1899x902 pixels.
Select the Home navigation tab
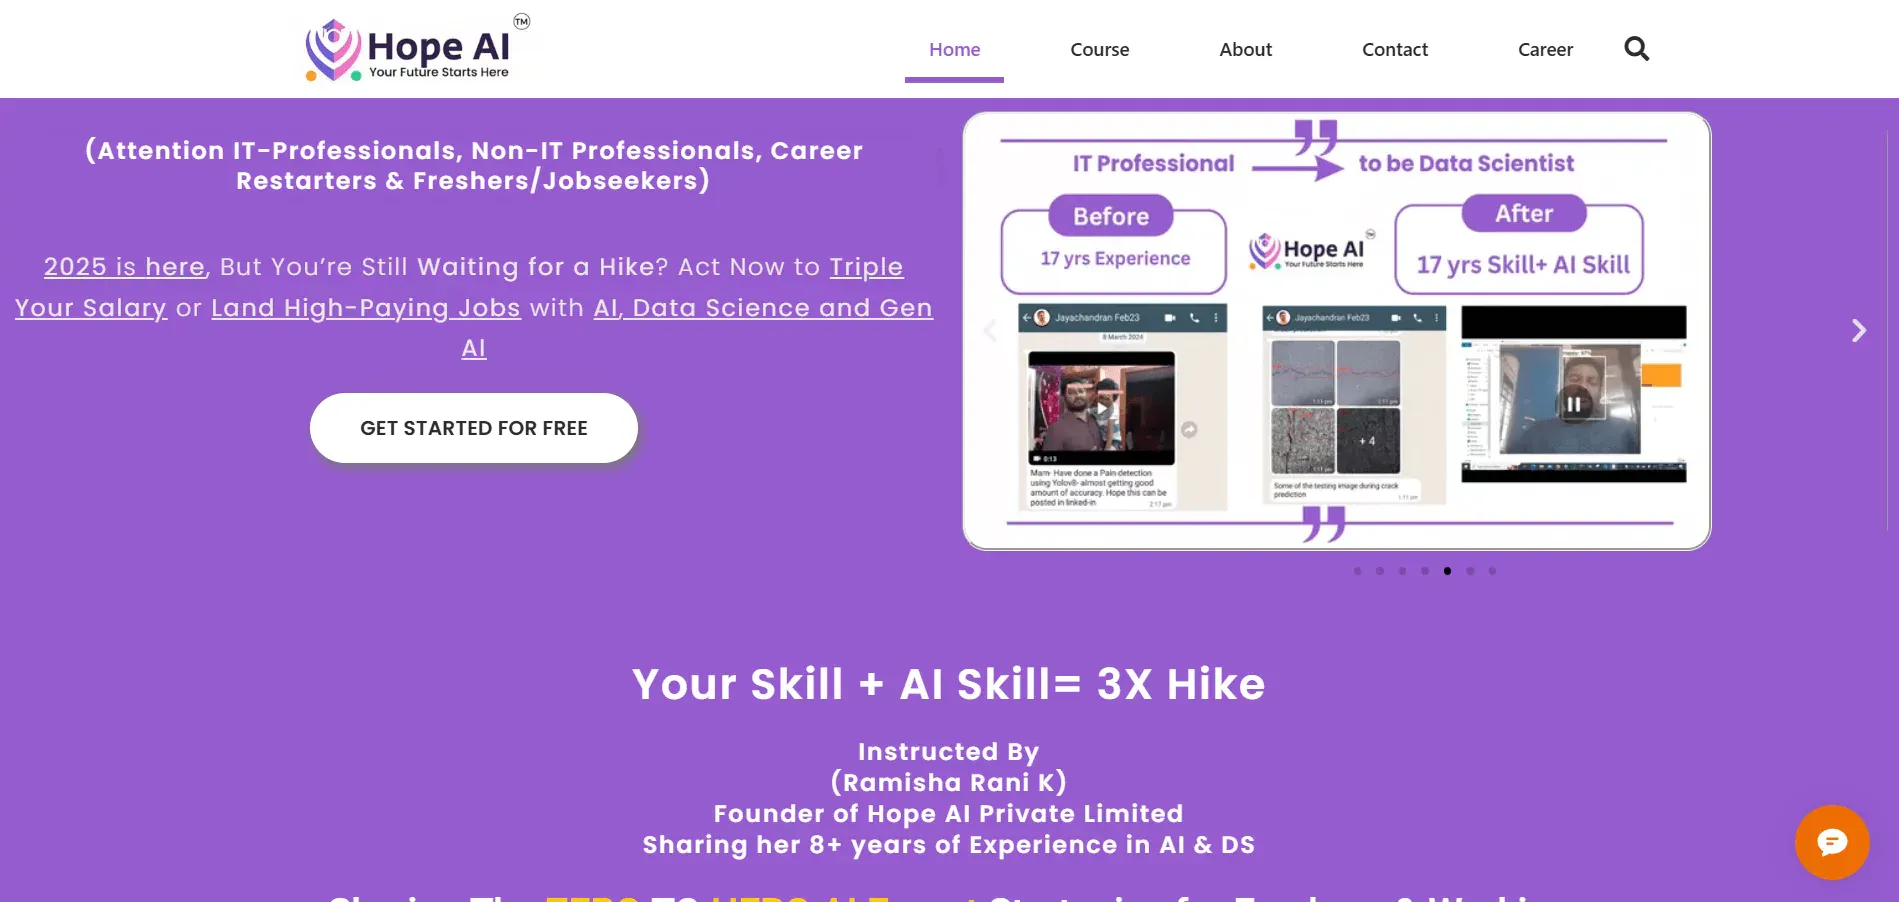[954, 49]
